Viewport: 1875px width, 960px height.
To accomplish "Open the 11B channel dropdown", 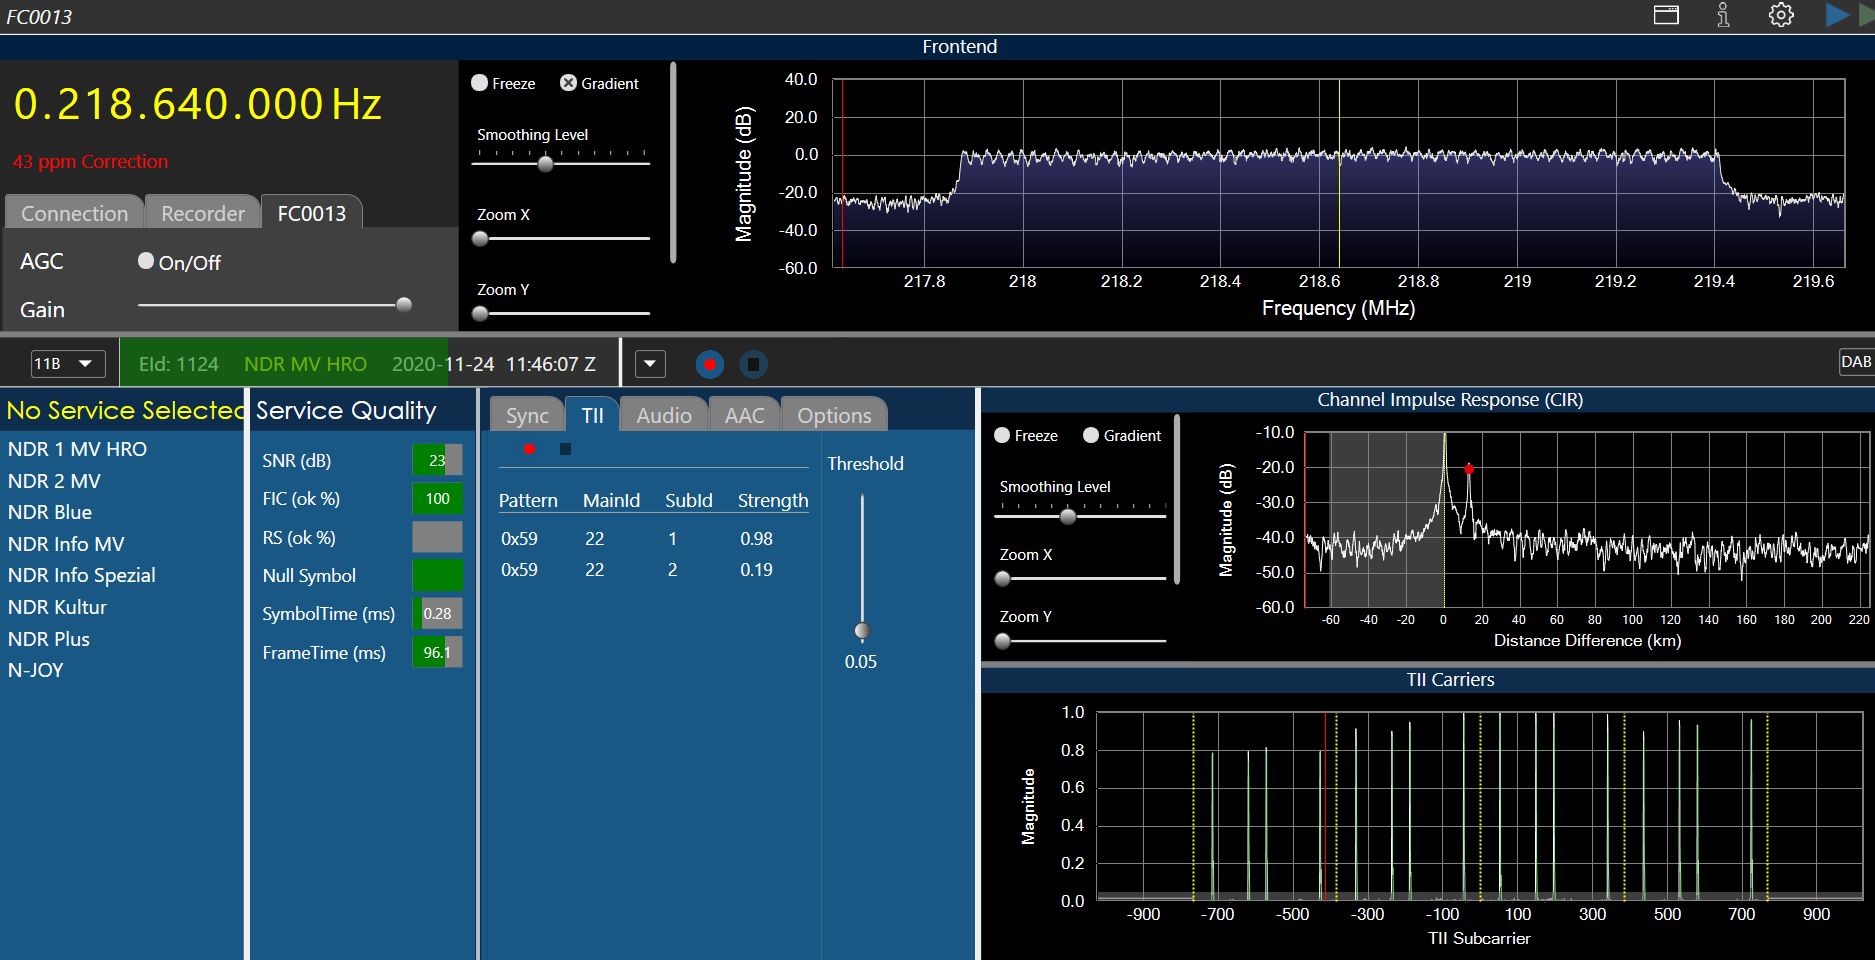I will point(67,364).
